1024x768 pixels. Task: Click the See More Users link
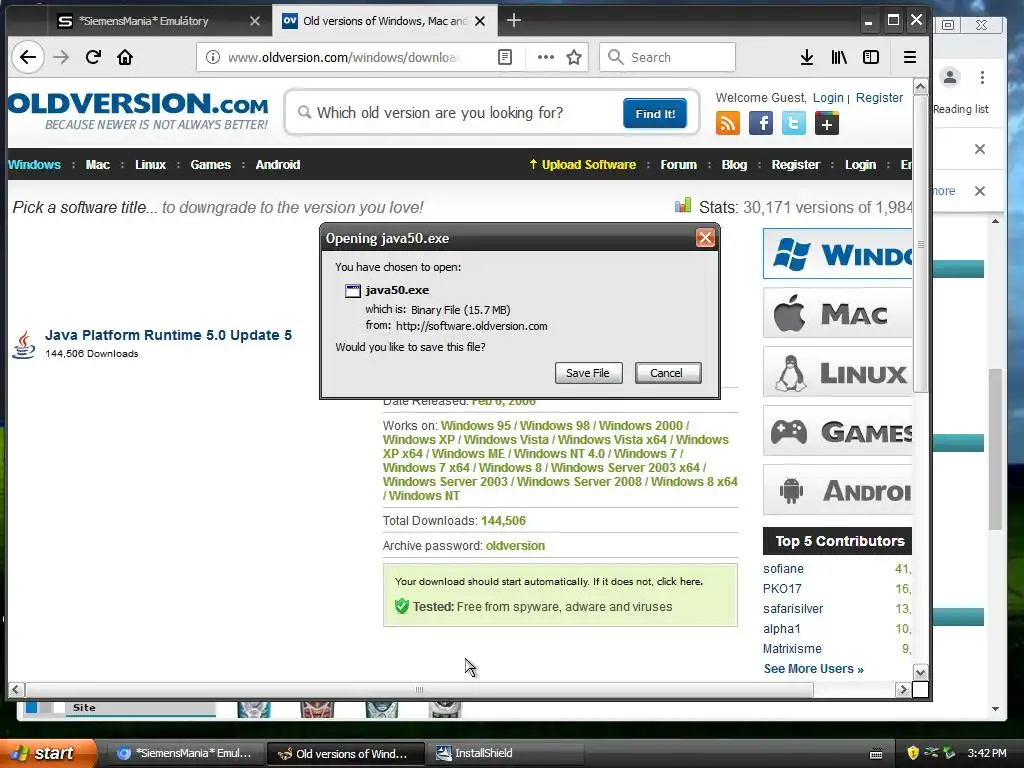[814, 669]
